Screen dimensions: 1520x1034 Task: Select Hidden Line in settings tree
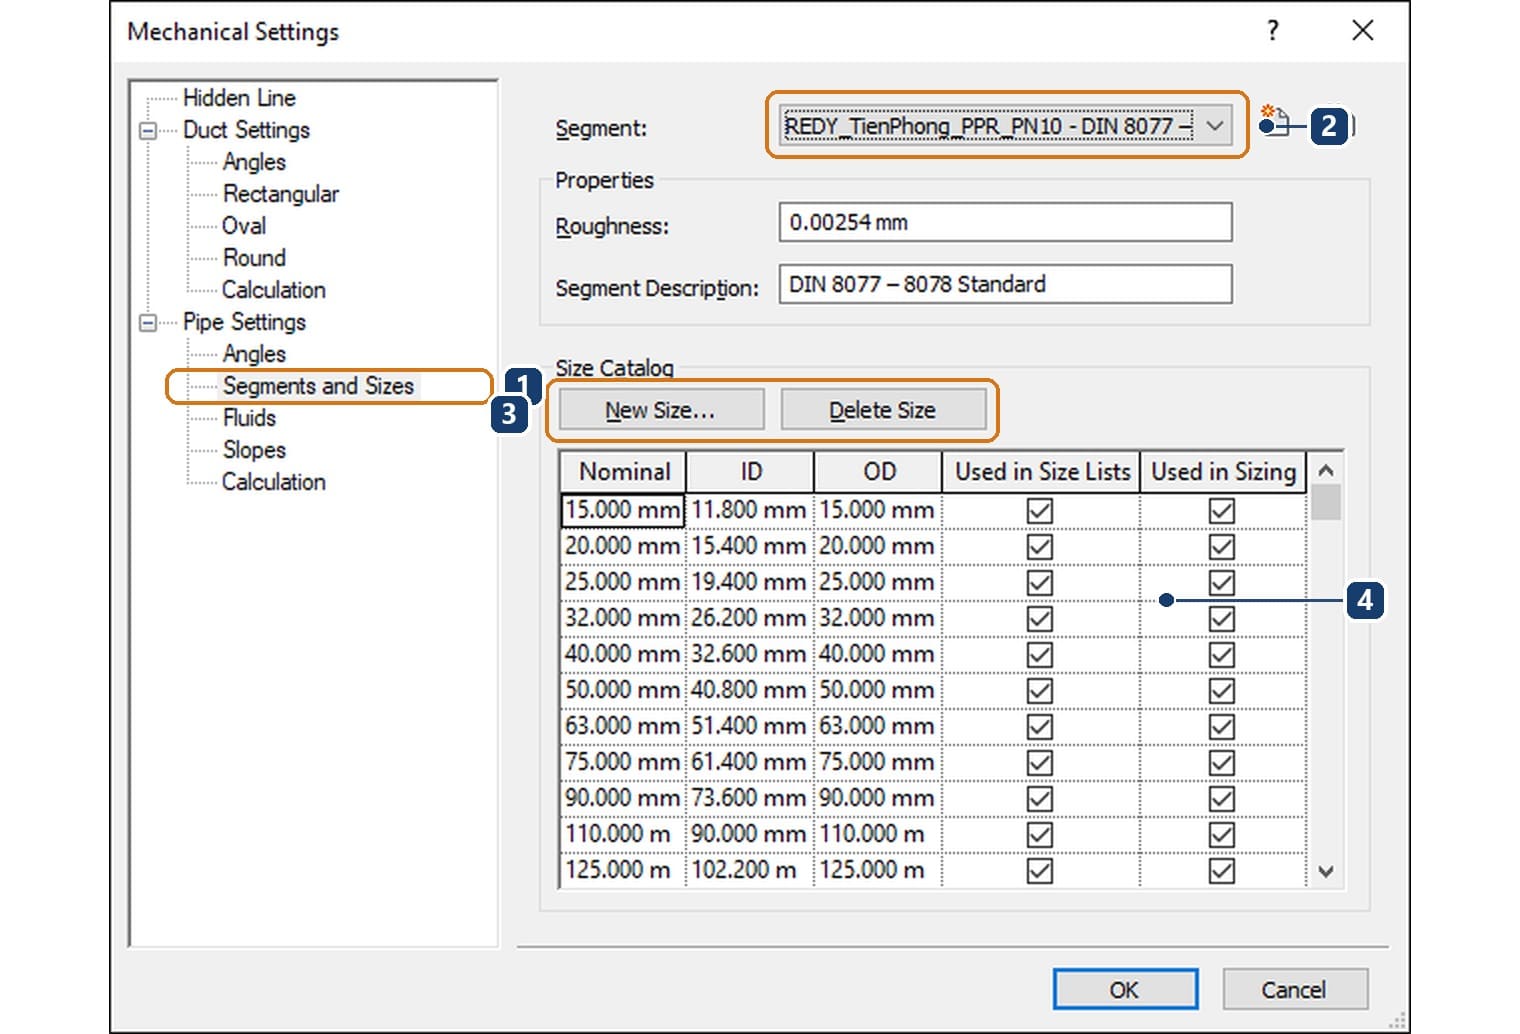pos(239,98)
